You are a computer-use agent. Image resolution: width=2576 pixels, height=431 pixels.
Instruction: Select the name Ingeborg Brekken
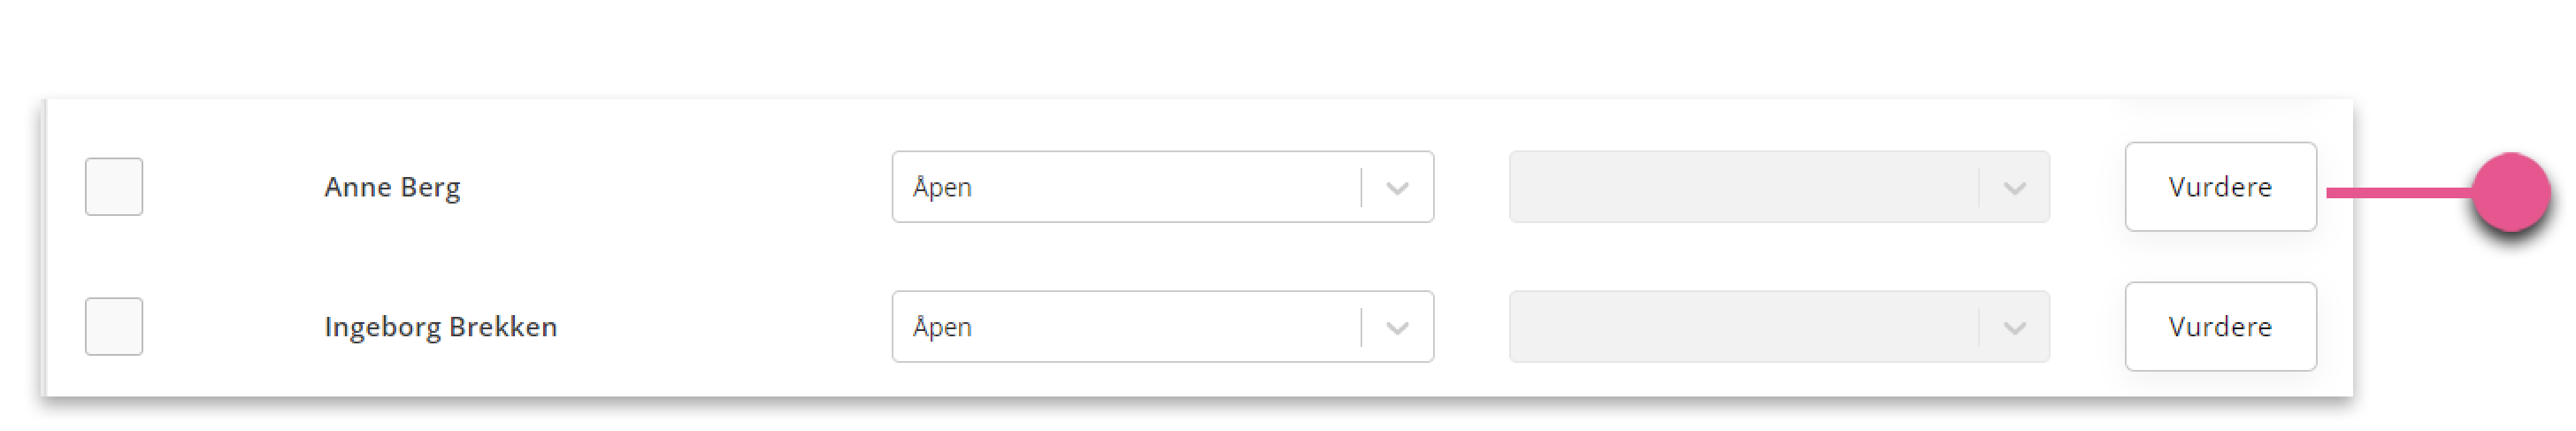pos(441,328)
